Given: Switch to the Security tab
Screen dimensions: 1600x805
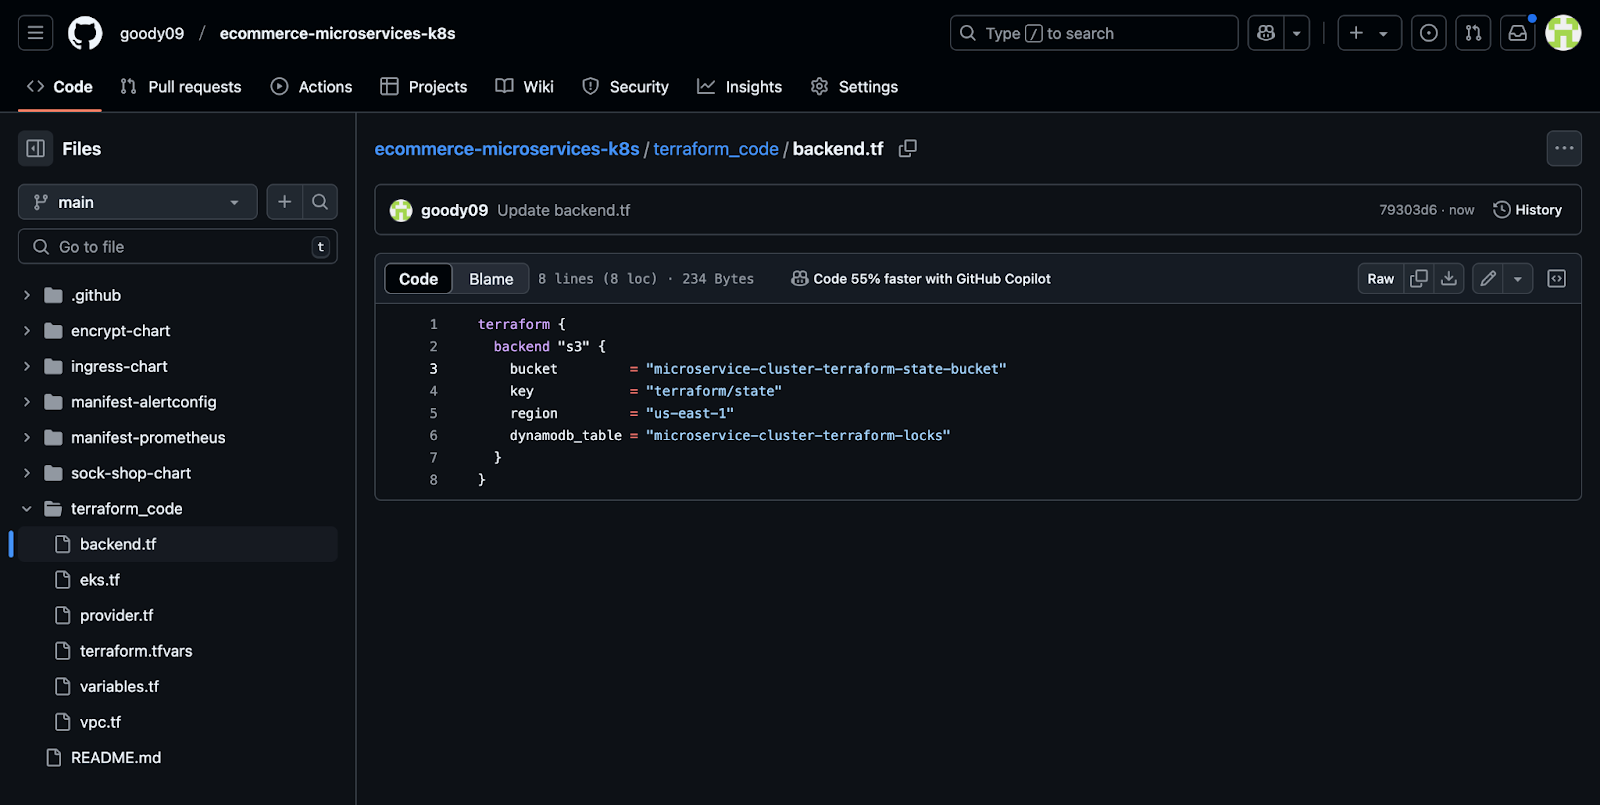Looking at the screenshot, I should point(625,87).
